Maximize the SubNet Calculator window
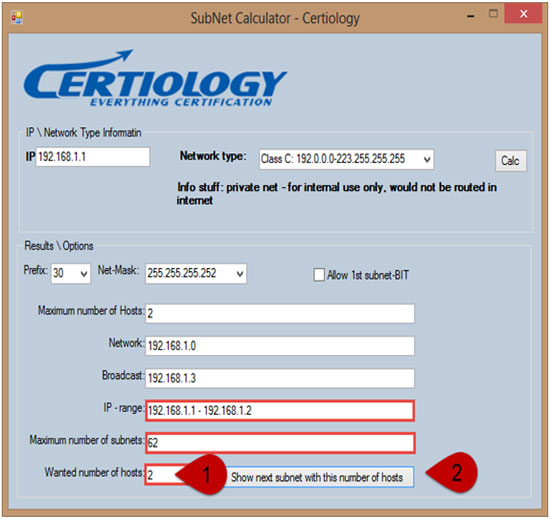This screenshot has height=519, width=550. pyautogui.click(x=493, y=14)
